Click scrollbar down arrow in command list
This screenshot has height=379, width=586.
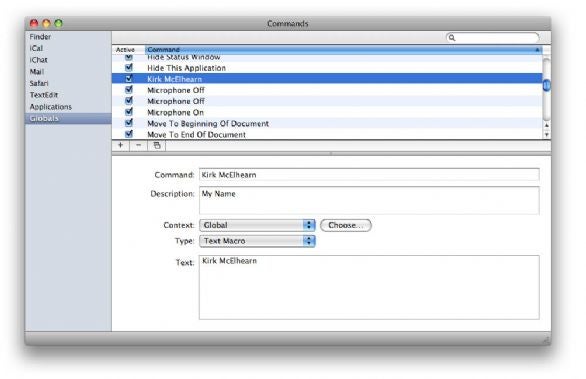point(546,134)
